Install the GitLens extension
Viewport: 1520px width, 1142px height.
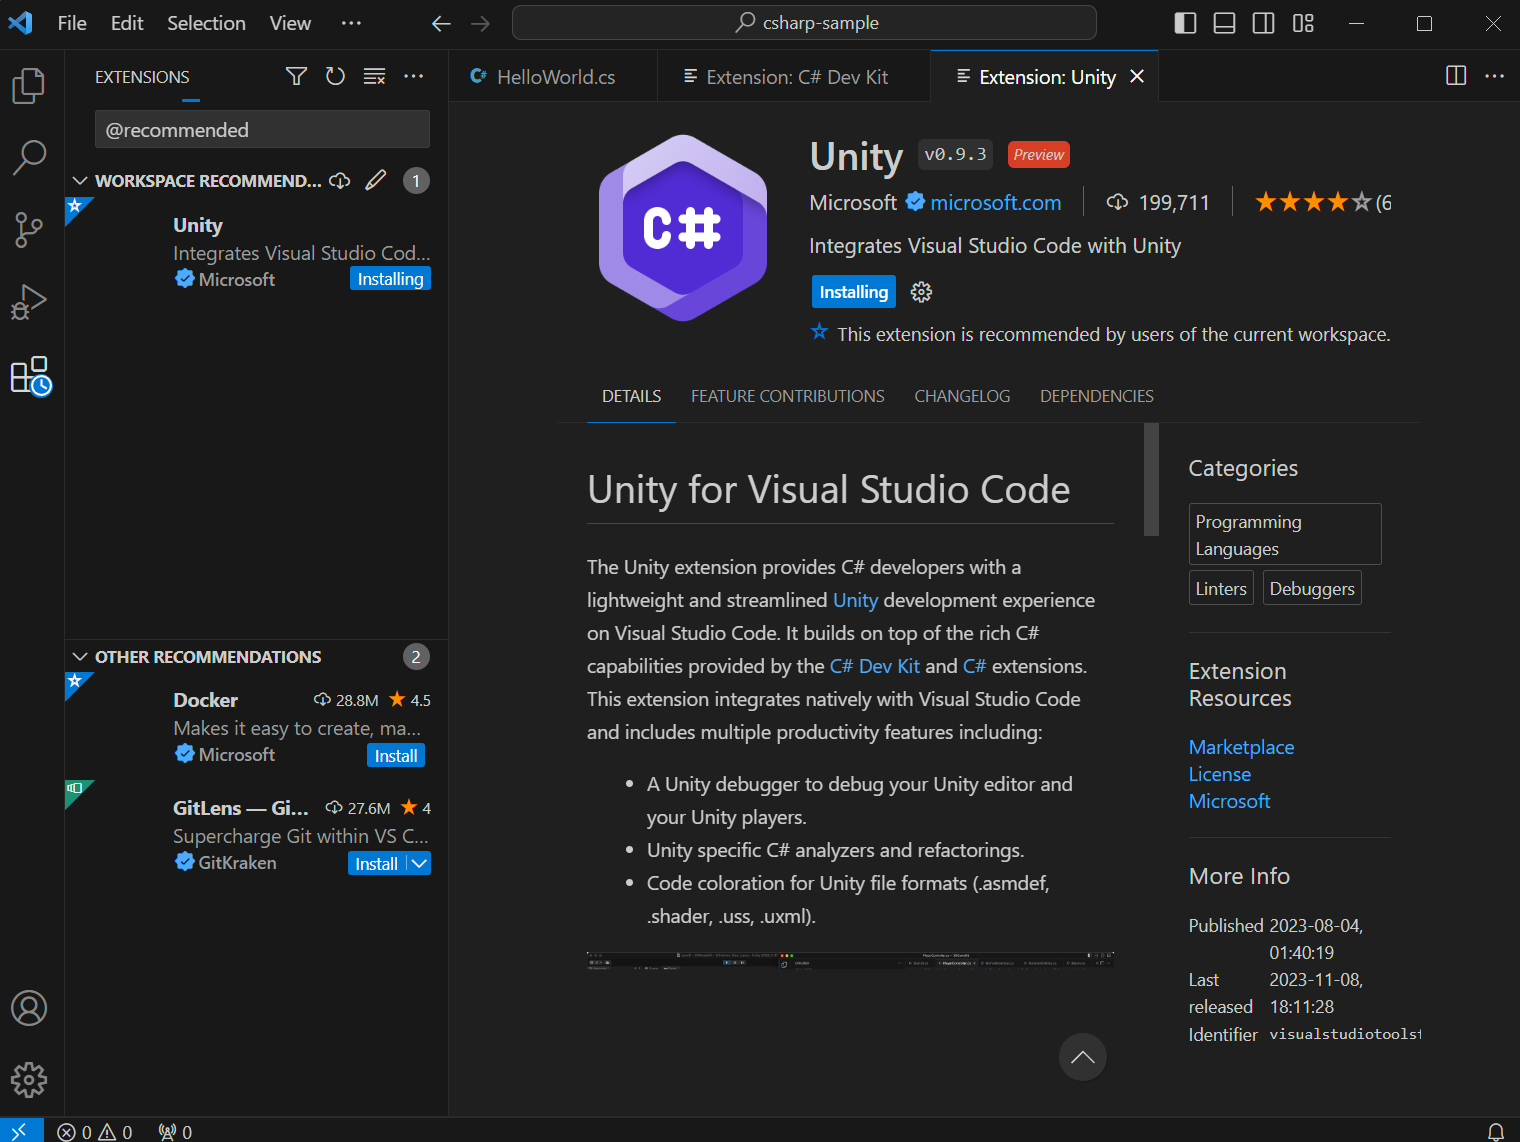(377, 864)
